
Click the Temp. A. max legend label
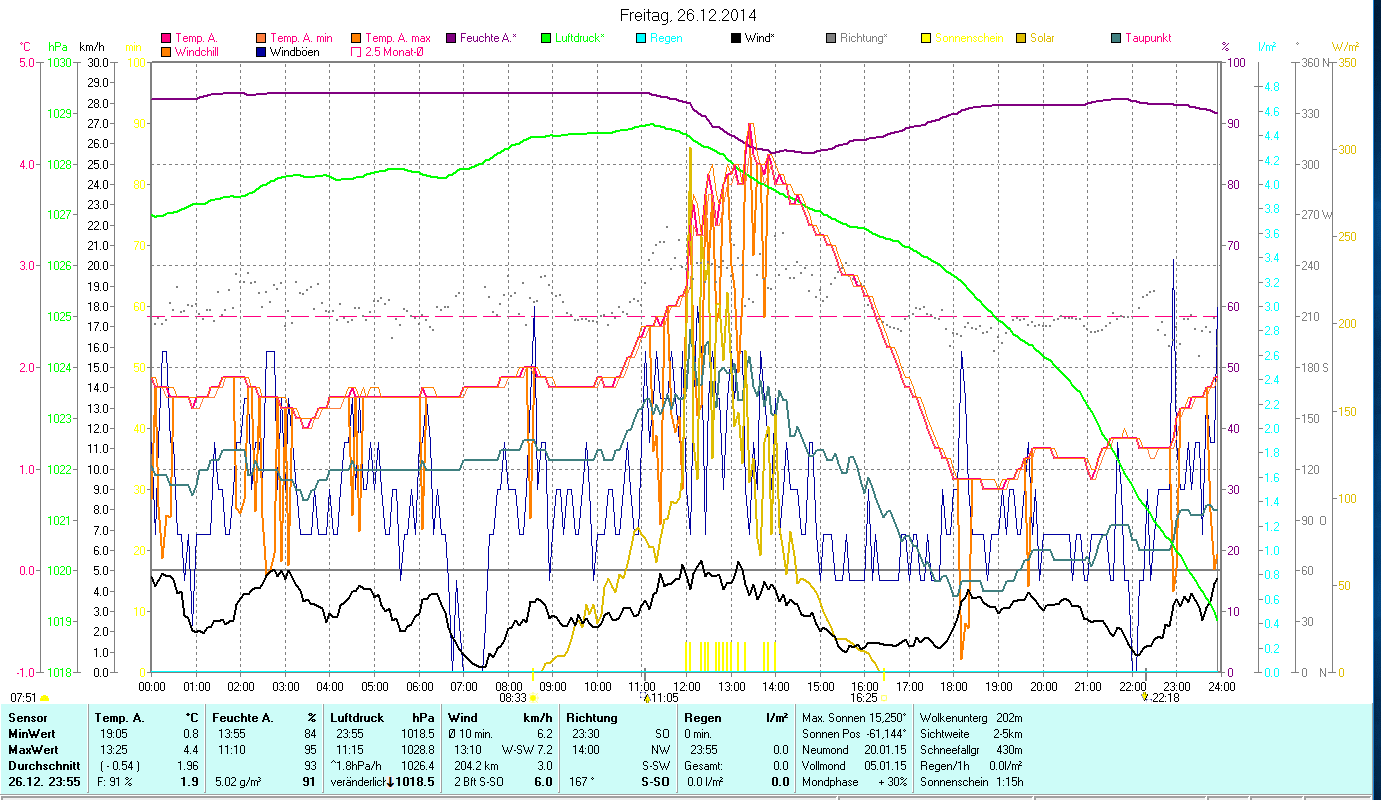[398, 38]
